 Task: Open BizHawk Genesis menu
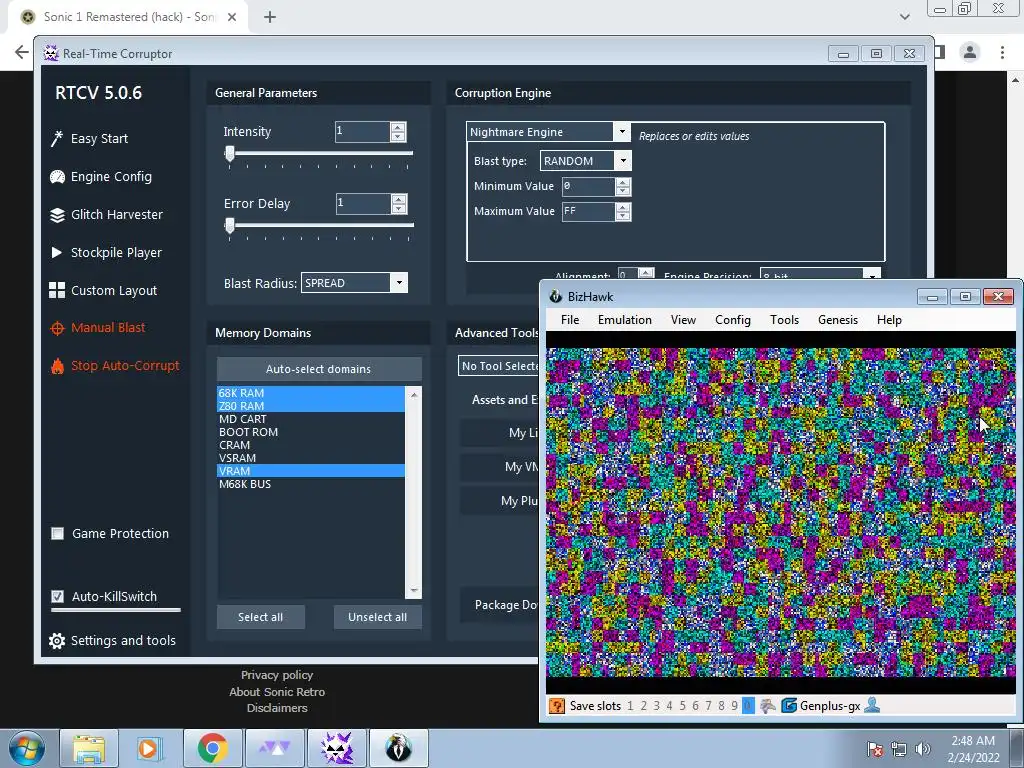pyautogui.click(x=838, y=320)
